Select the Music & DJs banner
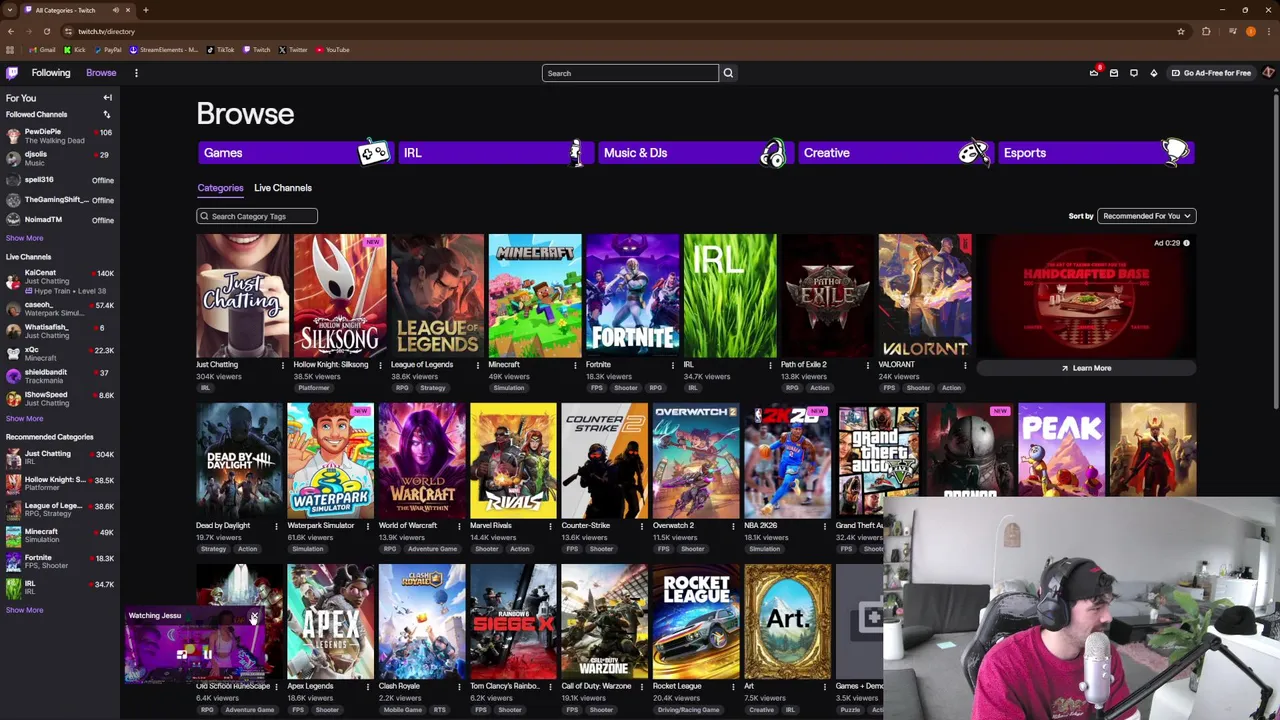 (x=695, y=153)
